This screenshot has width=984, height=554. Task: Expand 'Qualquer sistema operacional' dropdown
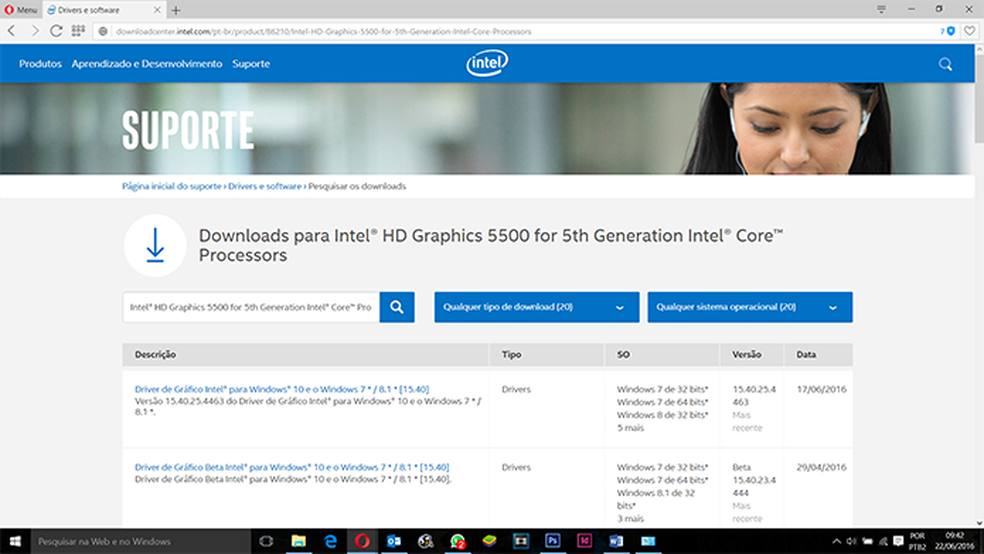(x=750, y=307)
